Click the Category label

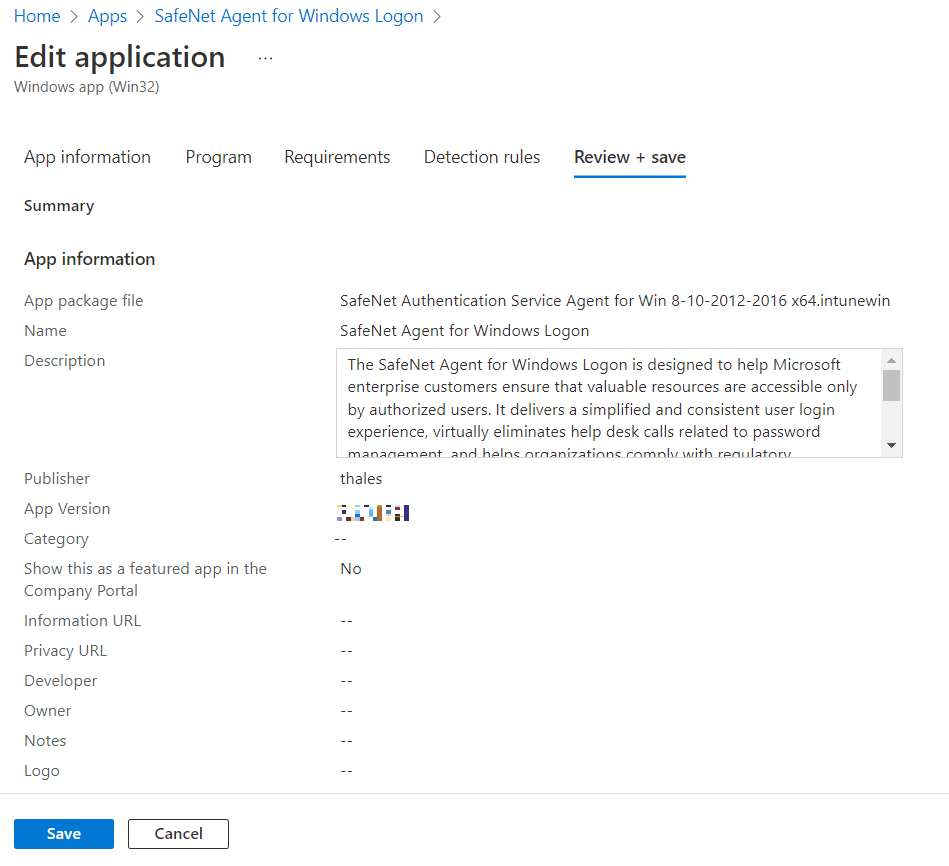tap(56, 539)
